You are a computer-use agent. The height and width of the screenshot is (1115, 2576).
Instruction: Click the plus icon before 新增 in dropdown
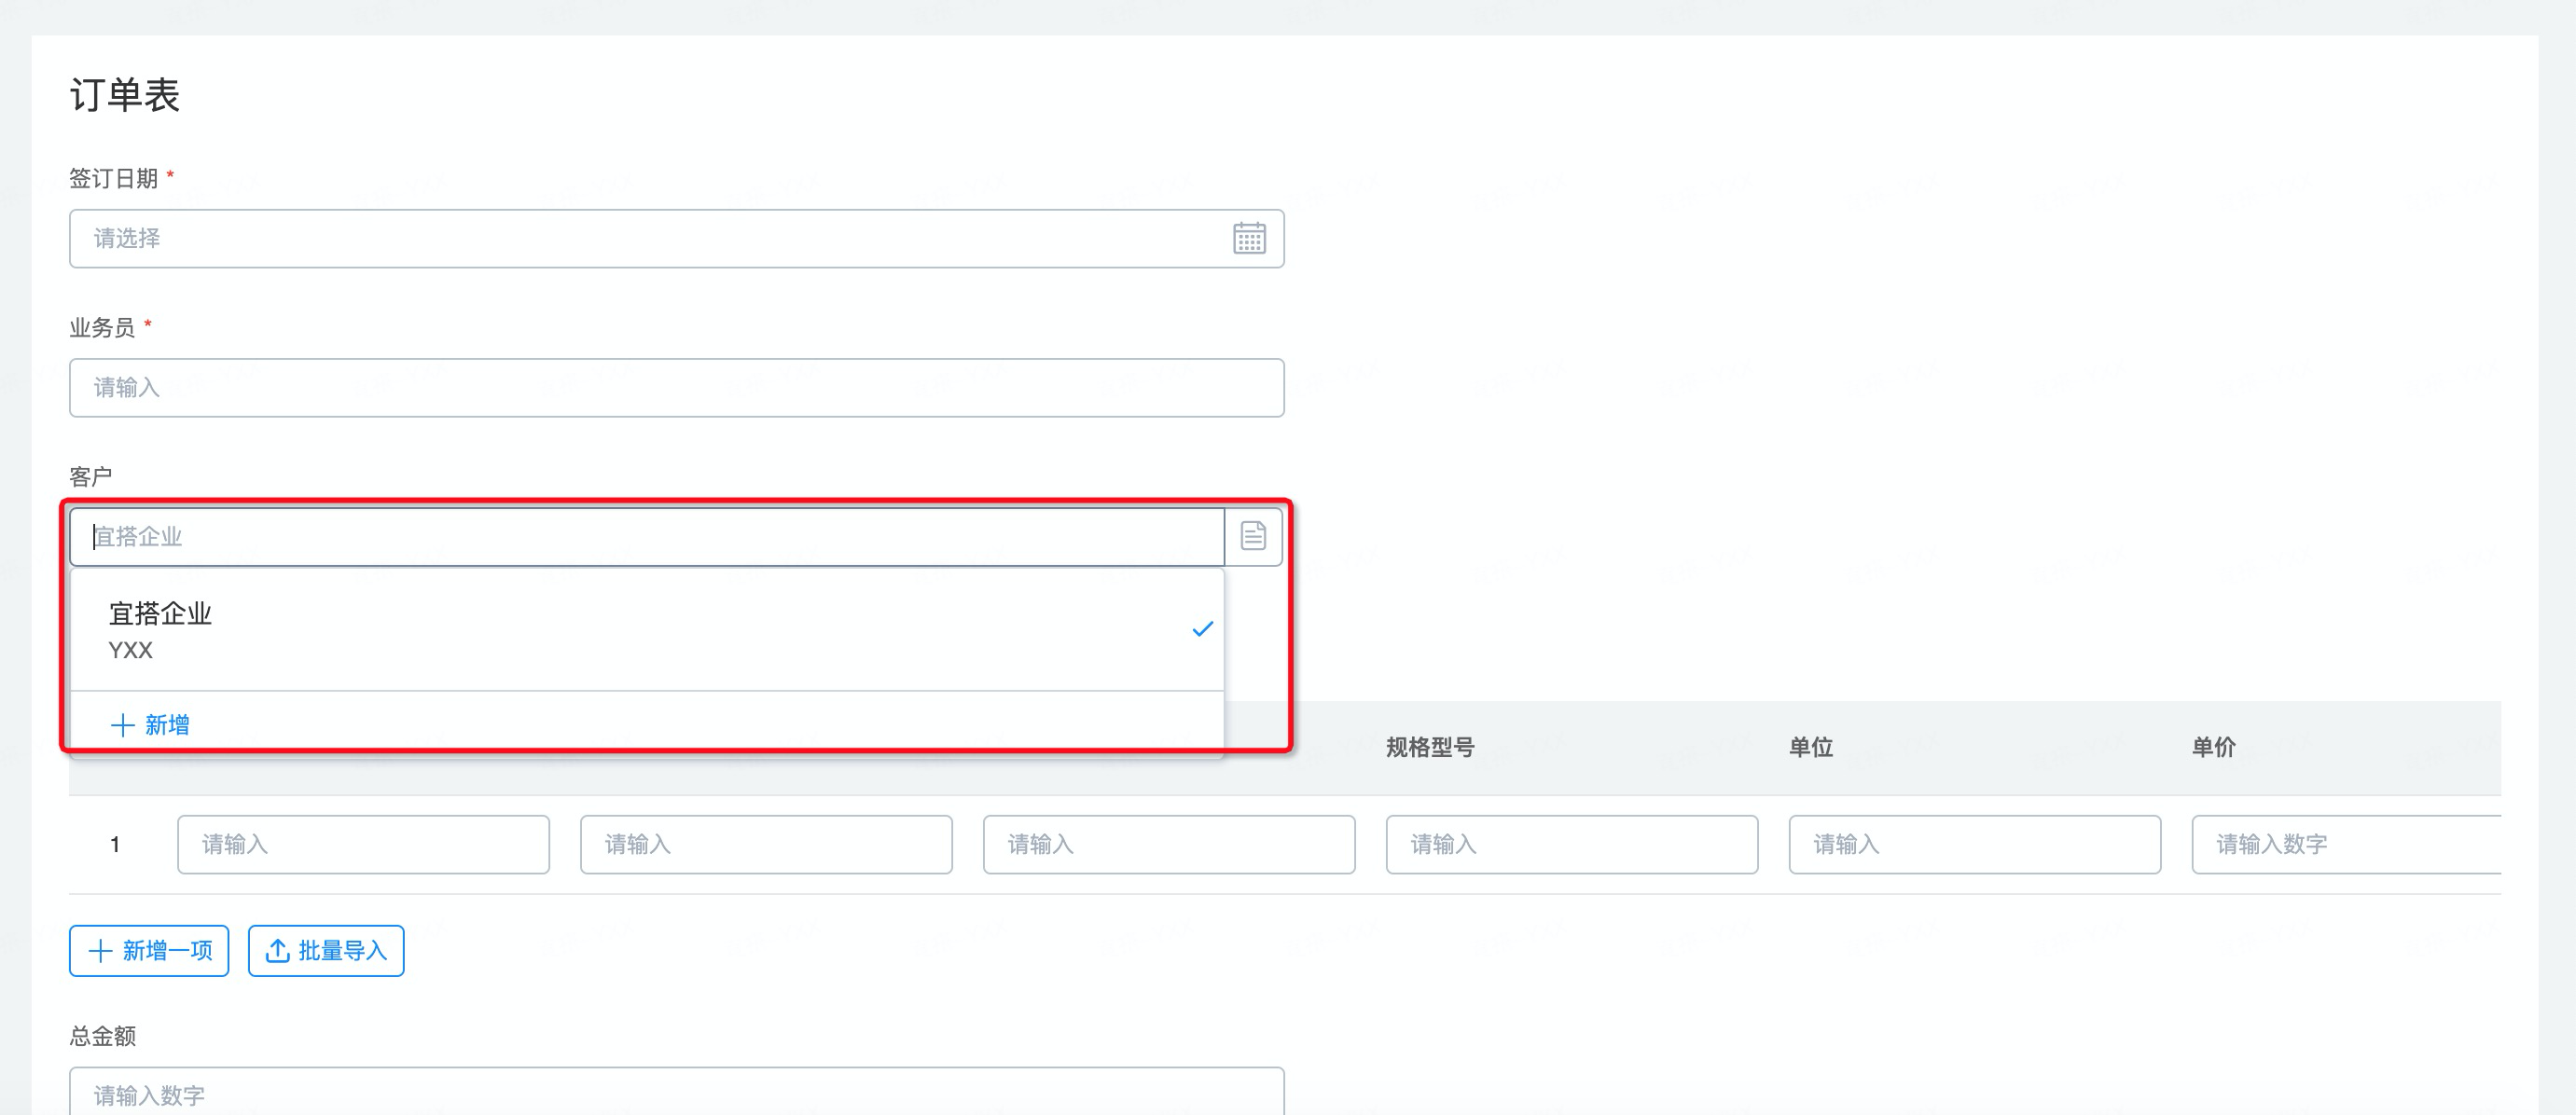point(122,725)
